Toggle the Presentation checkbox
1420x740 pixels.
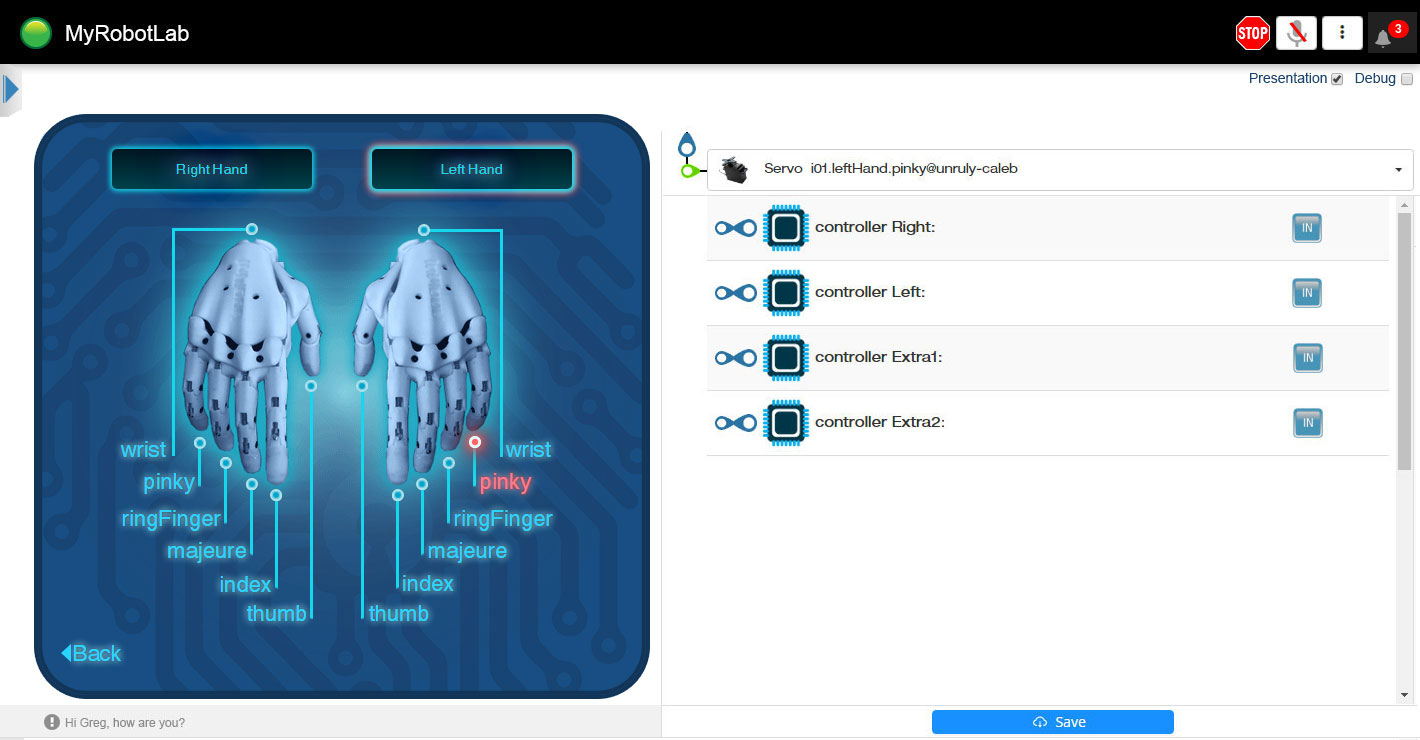(1337, 79)
